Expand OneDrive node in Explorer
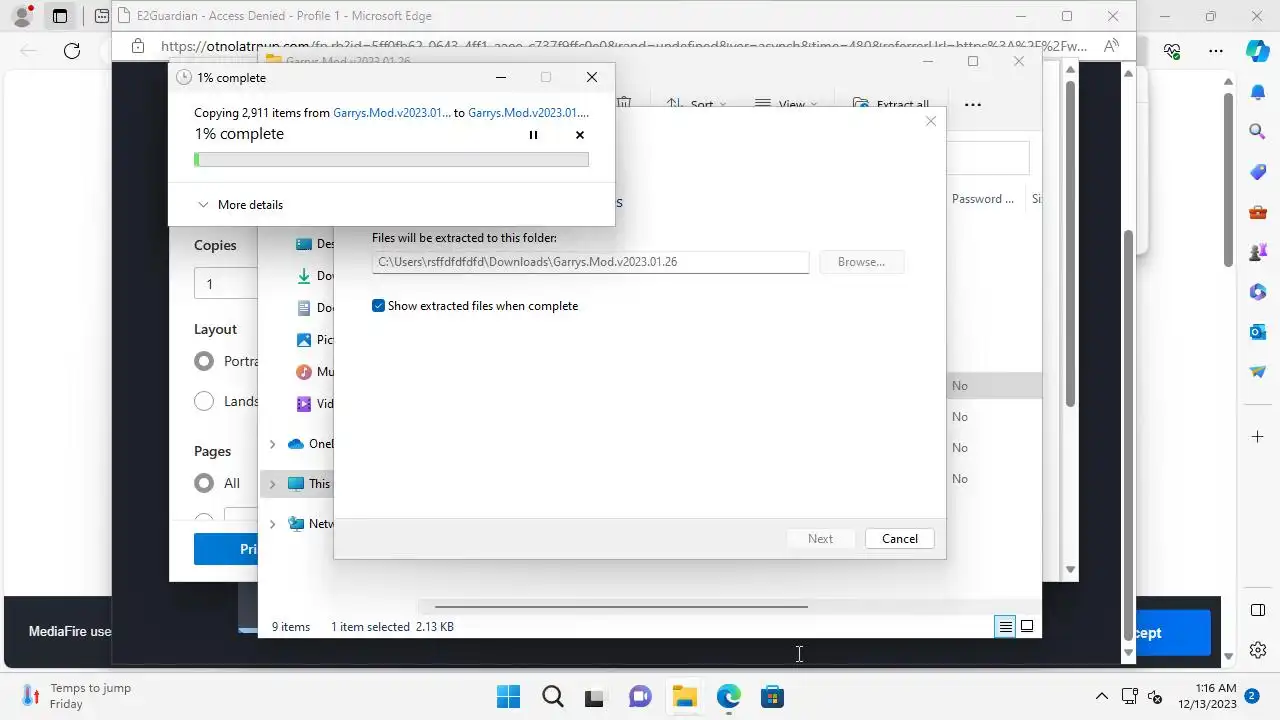 (x=272, y=444)
